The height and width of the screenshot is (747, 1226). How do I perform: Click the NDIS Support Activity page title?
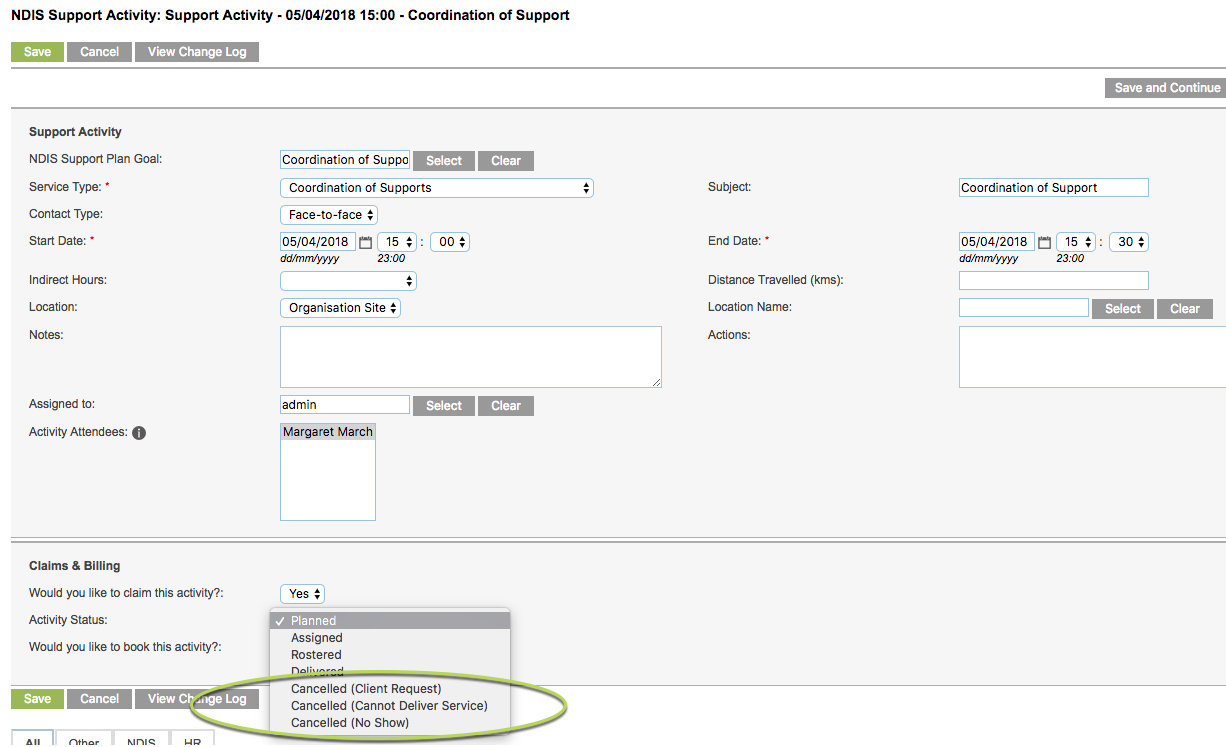coord(290,16)
